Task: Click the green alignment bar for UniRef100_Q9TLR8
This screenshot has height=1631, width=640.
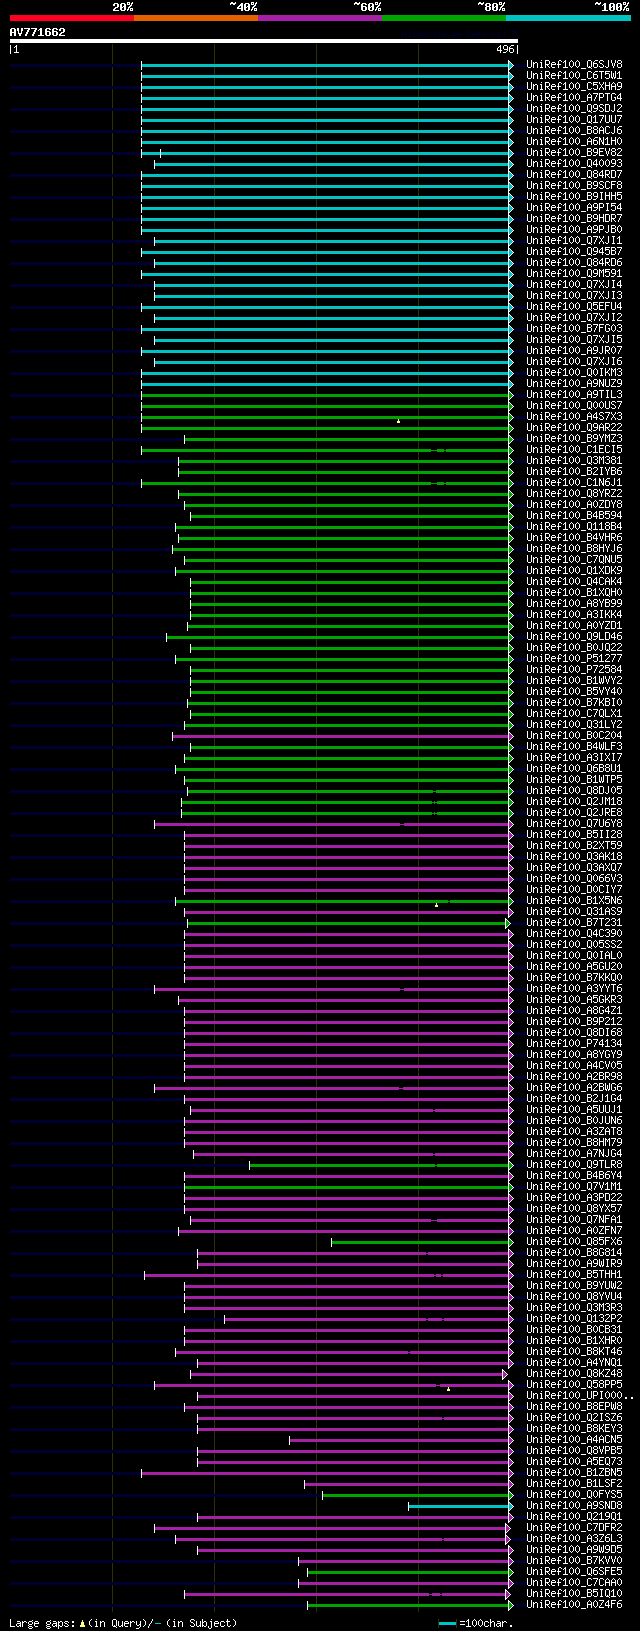Action: tap(381, 1164)
